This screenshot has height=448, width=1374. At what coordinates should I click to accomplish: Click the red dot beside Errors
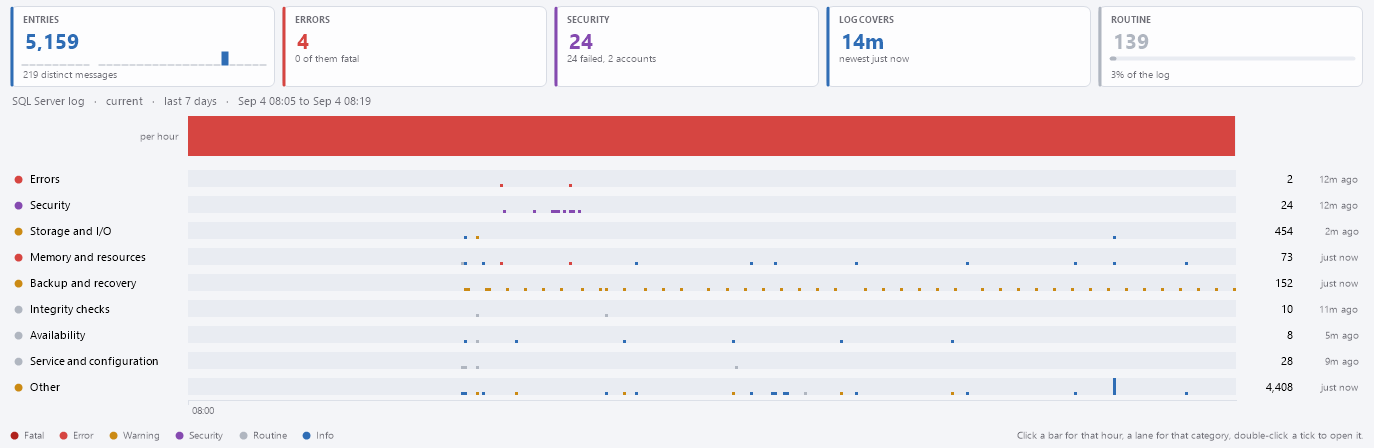[x=18, y=180]
